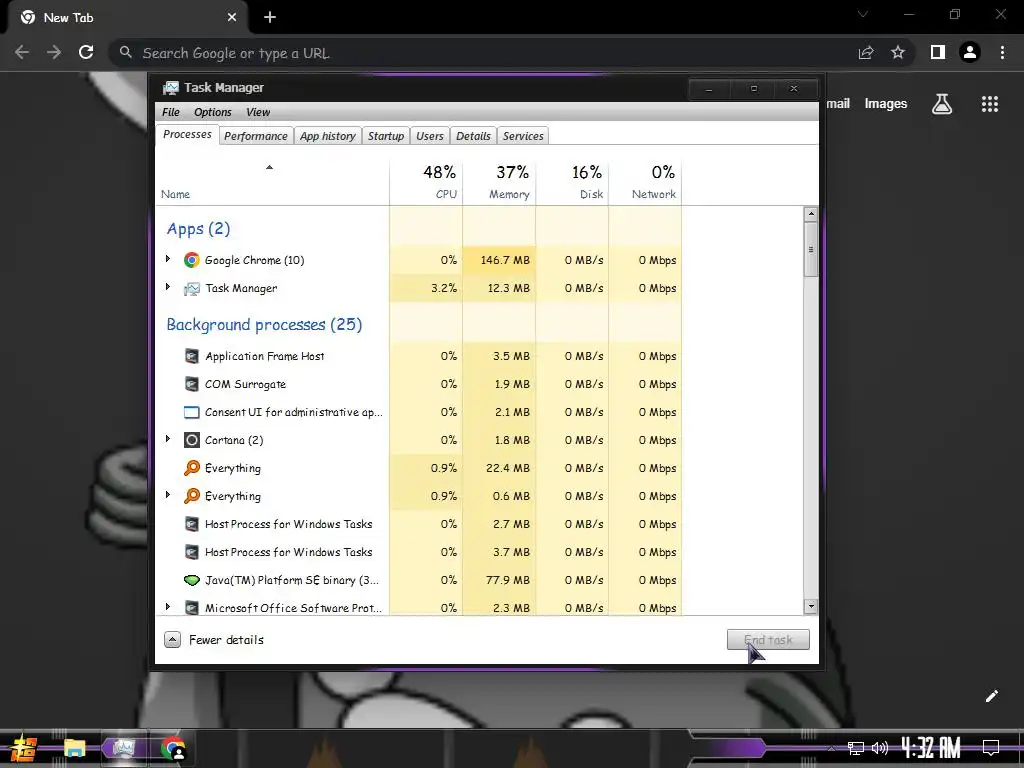Switch to the Services tab
This screenshot has height=768, width=1024.
523,136
